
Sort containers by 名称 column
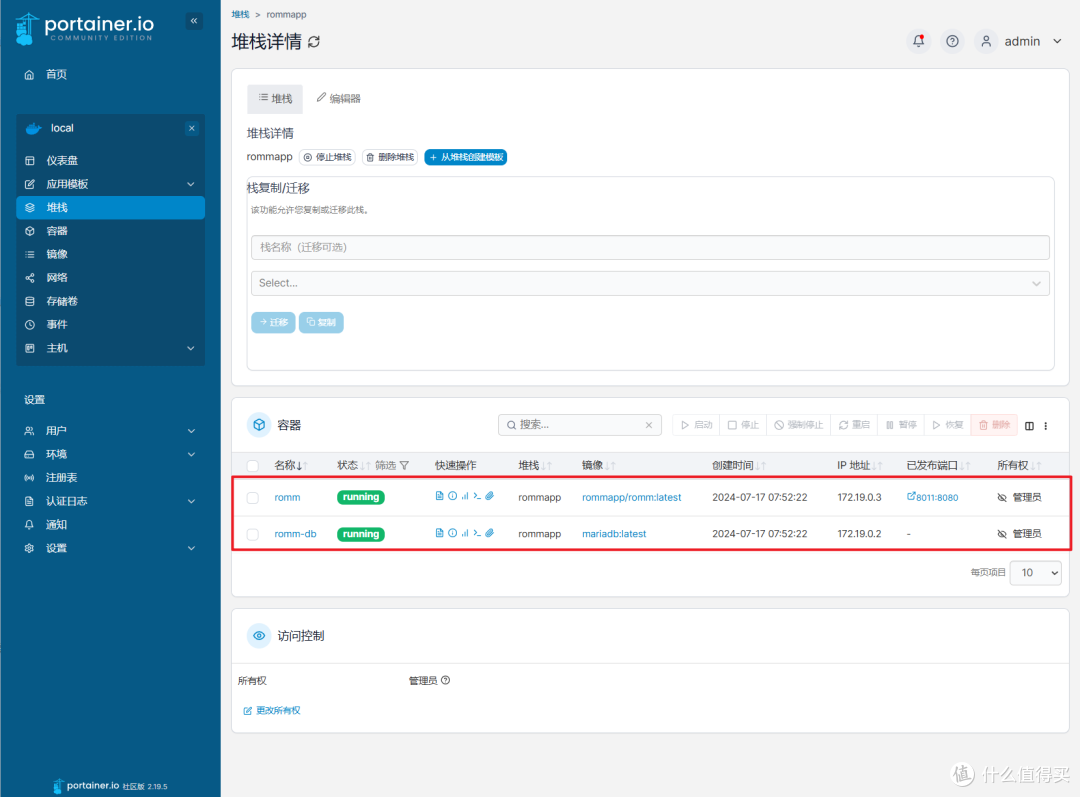(x=291, y=466)
